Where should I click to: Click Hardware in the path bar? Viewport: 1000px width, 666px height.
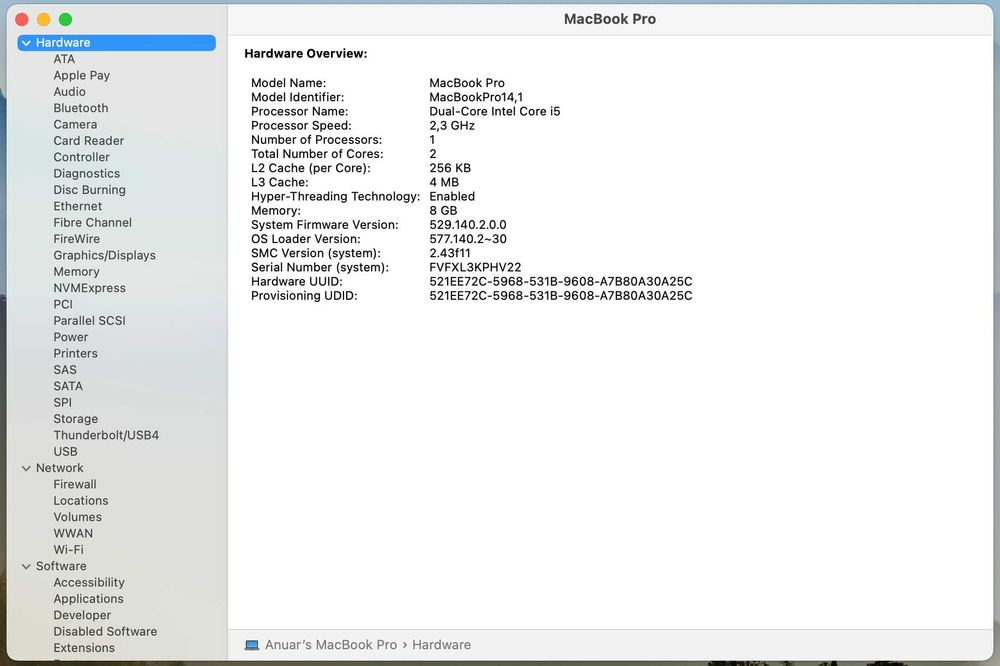pos(441,645)
